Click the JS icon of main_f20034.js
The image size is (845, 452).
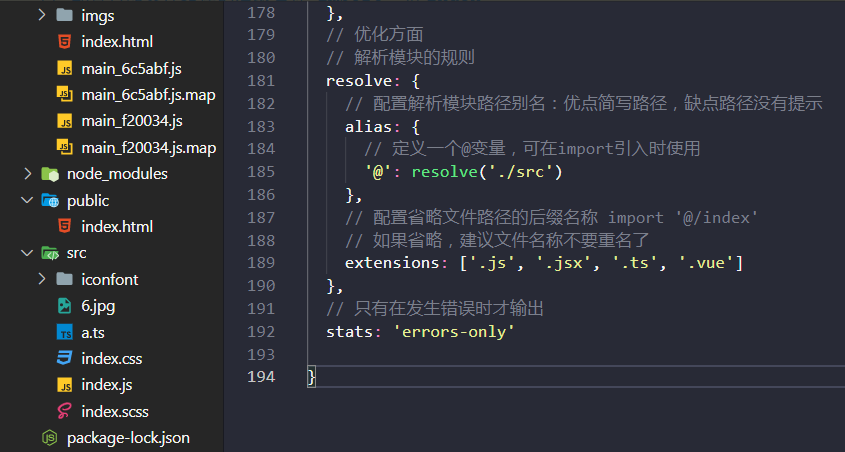pyautogui.click(x=65, y=121)
